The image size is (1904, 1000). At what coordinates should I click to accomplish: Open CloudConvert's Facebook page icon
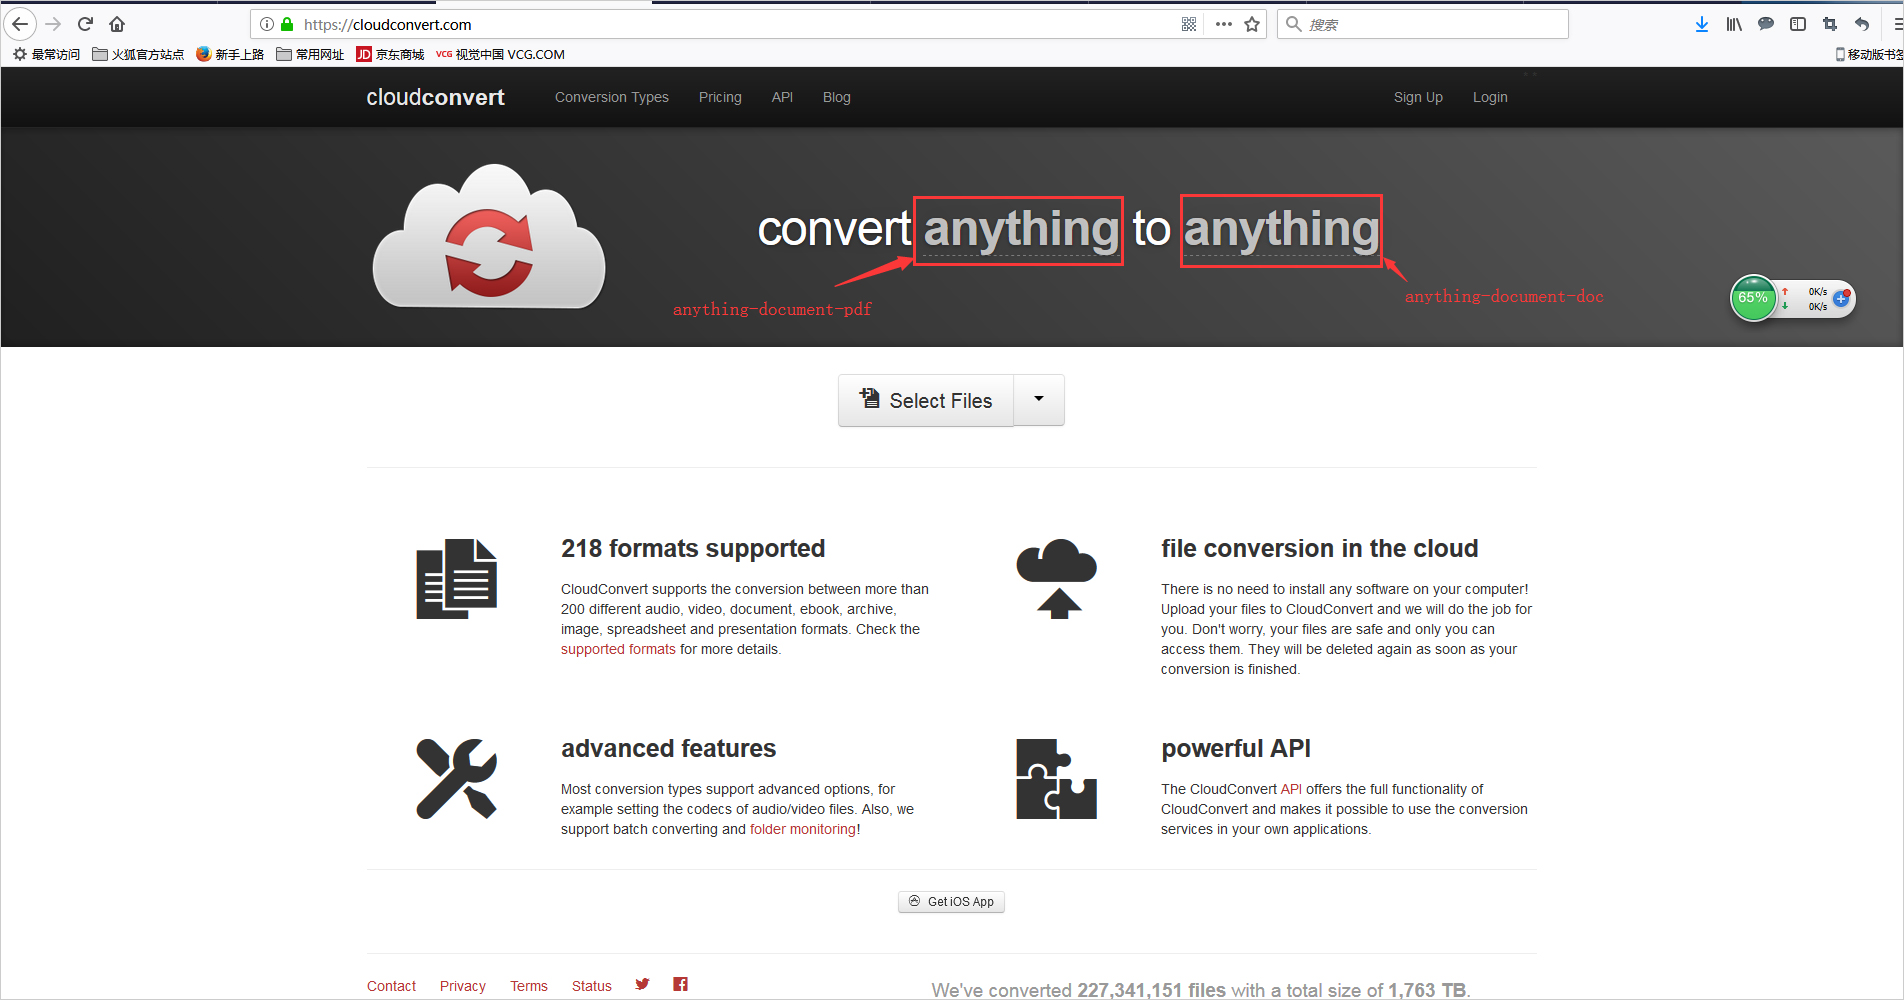point(680,984)
